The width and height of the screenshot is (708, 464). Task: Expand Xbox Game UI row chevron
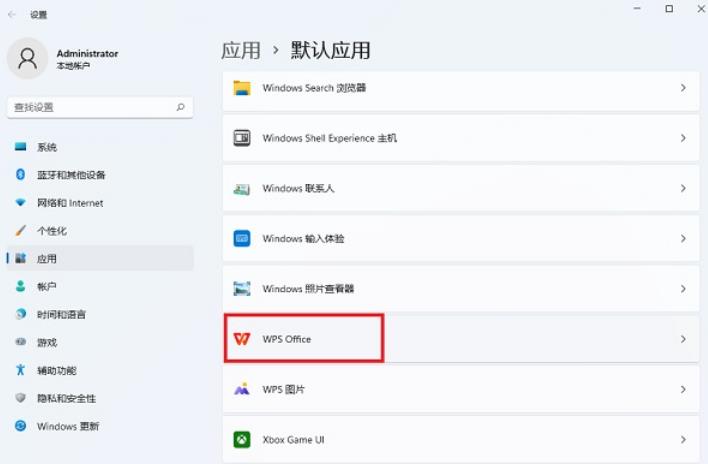tap(683, 439)
